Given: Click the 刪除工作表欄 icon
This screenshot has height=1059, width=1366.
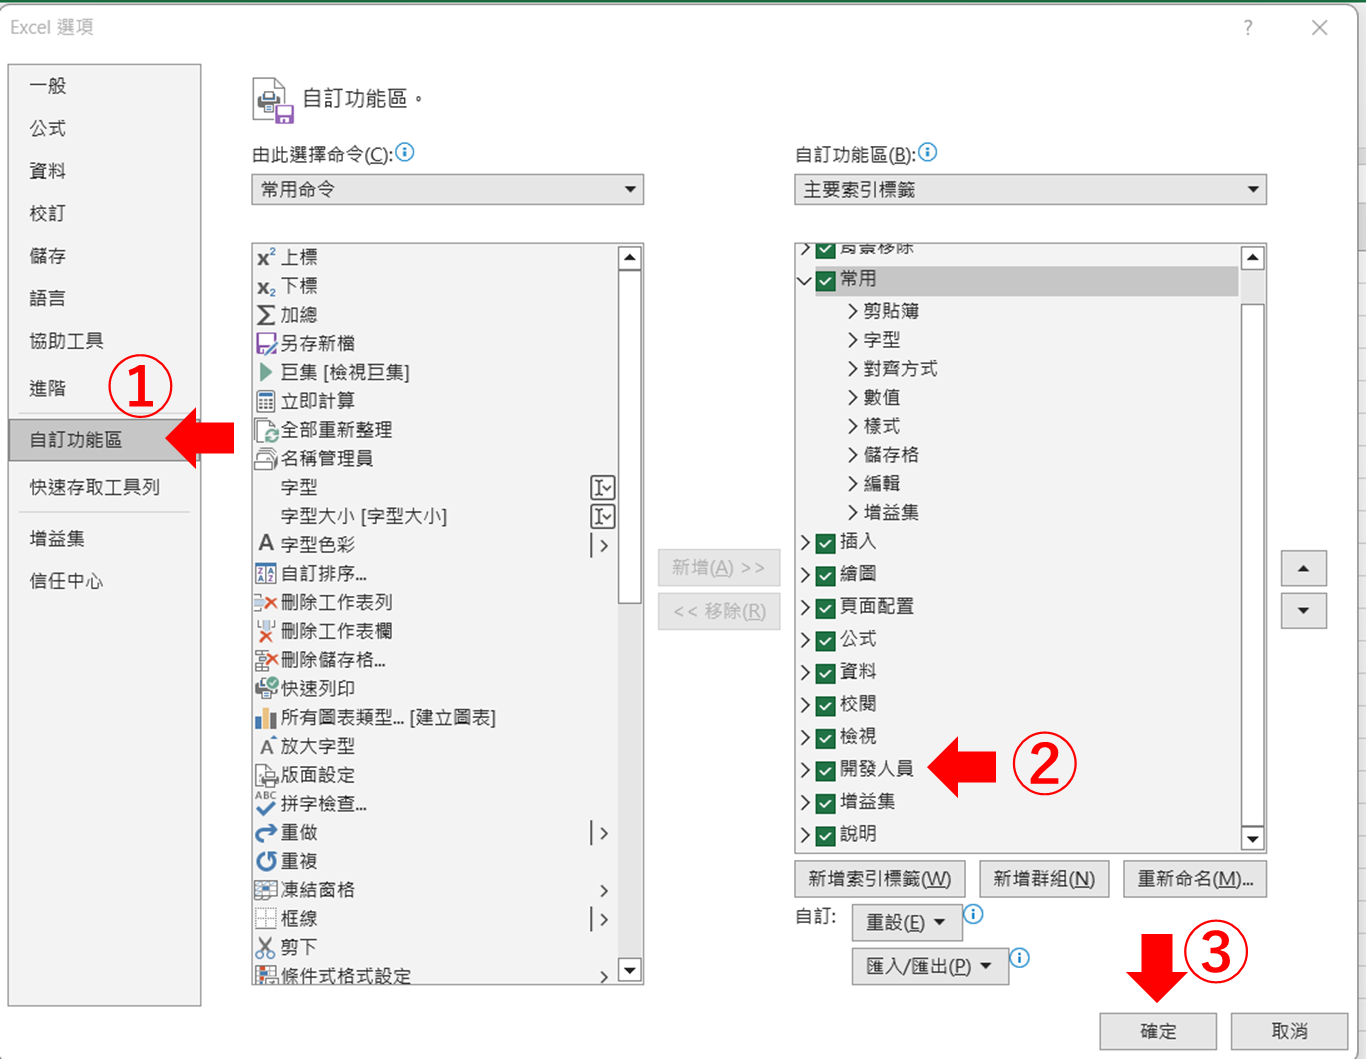Looking at the screenshot, I should [x=266, y=631].
